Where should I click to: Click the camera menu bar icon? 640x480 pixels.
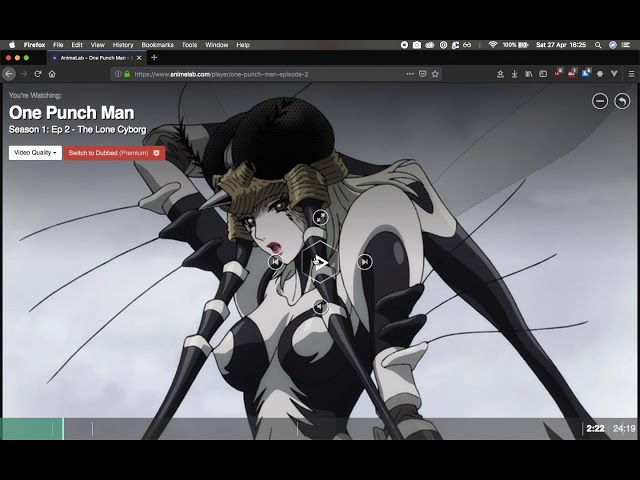(417, 45)
